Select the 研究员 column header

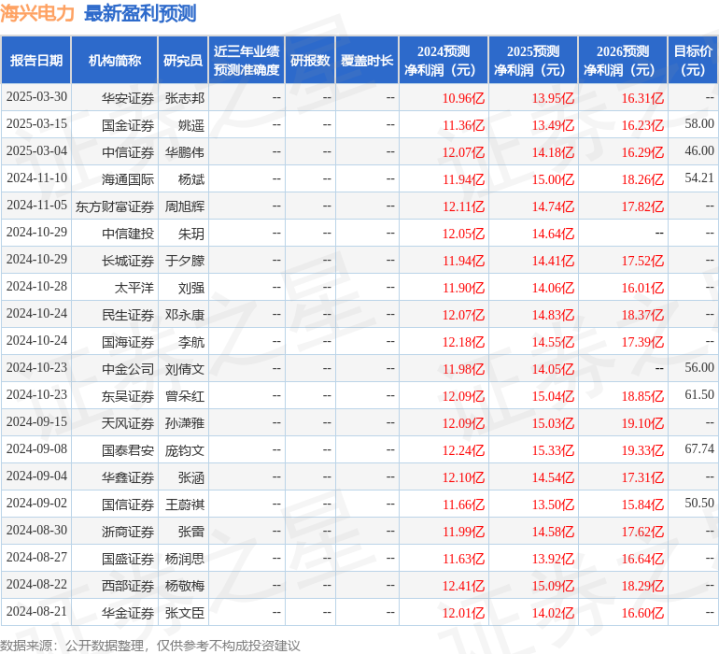pyautogui.click(x=183, y=60)
